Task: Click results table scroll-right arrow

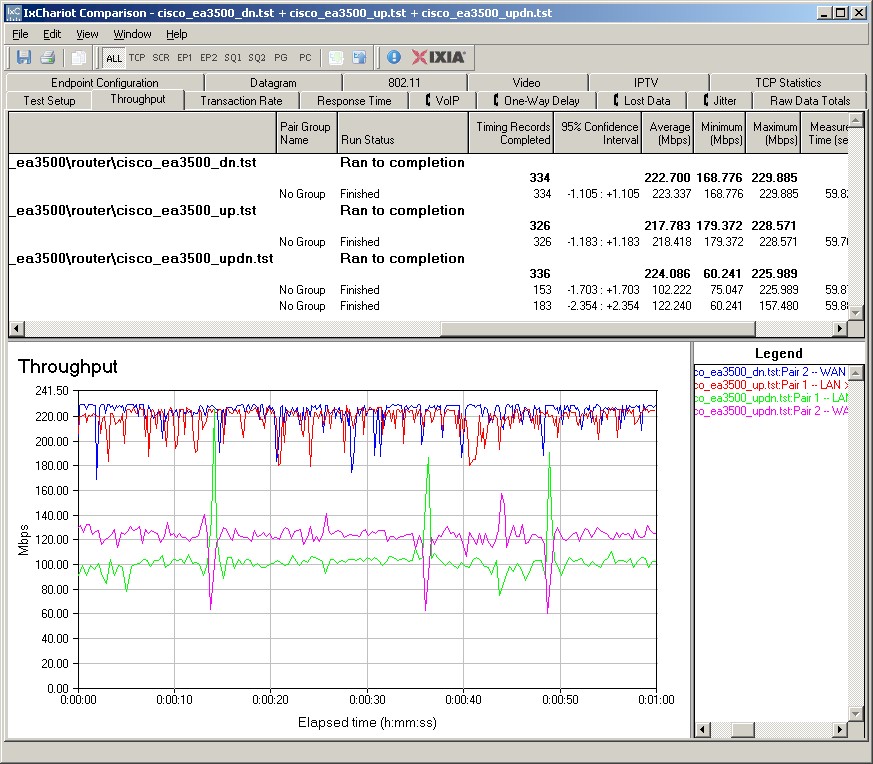Action: click(840, 329)
